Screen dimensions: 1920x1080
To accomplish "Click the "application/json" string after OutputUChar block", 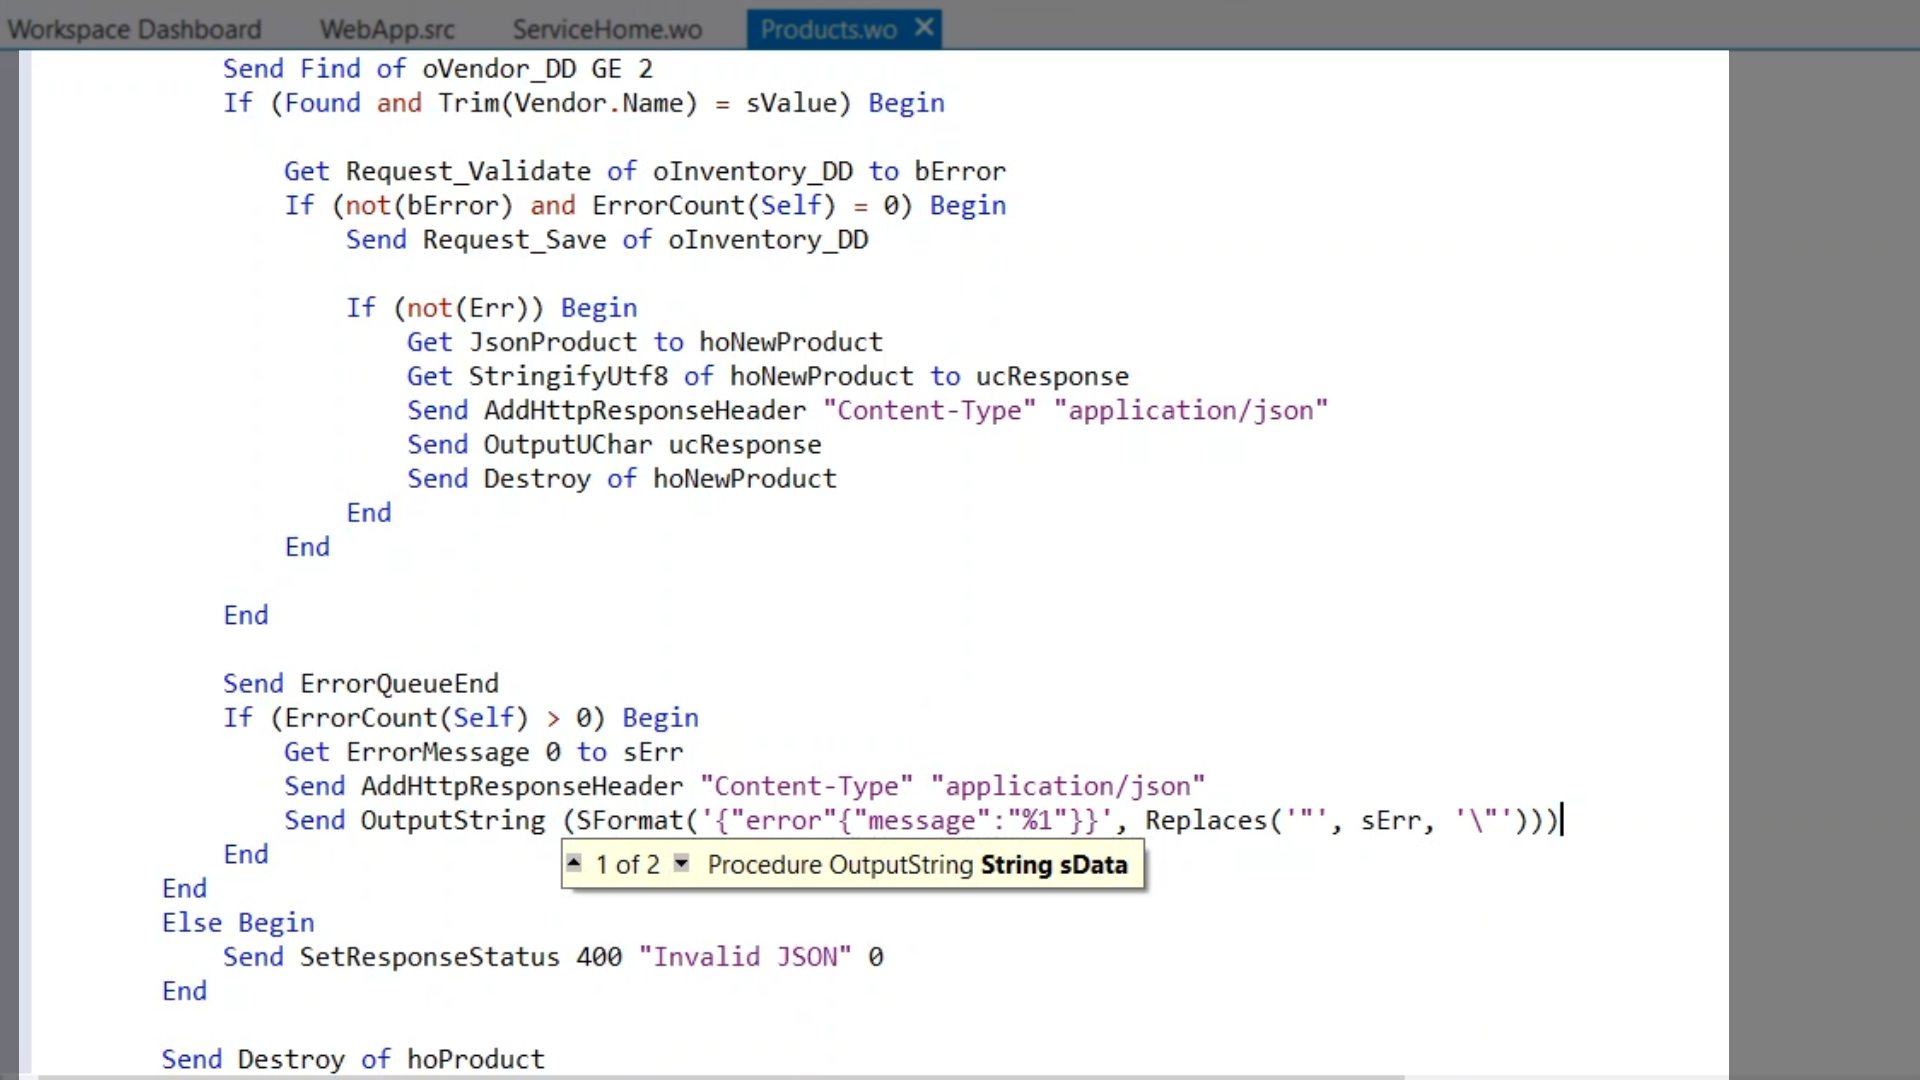I will 1067,786.
